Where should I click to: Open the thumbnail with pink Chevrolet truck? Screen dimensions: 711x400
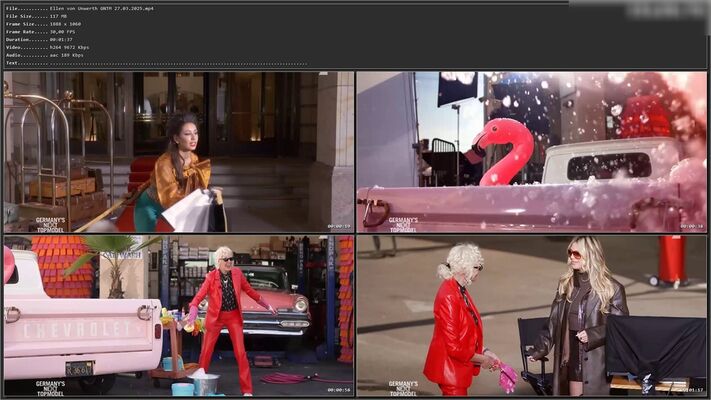pyautogui.click(x=179, y=316)
